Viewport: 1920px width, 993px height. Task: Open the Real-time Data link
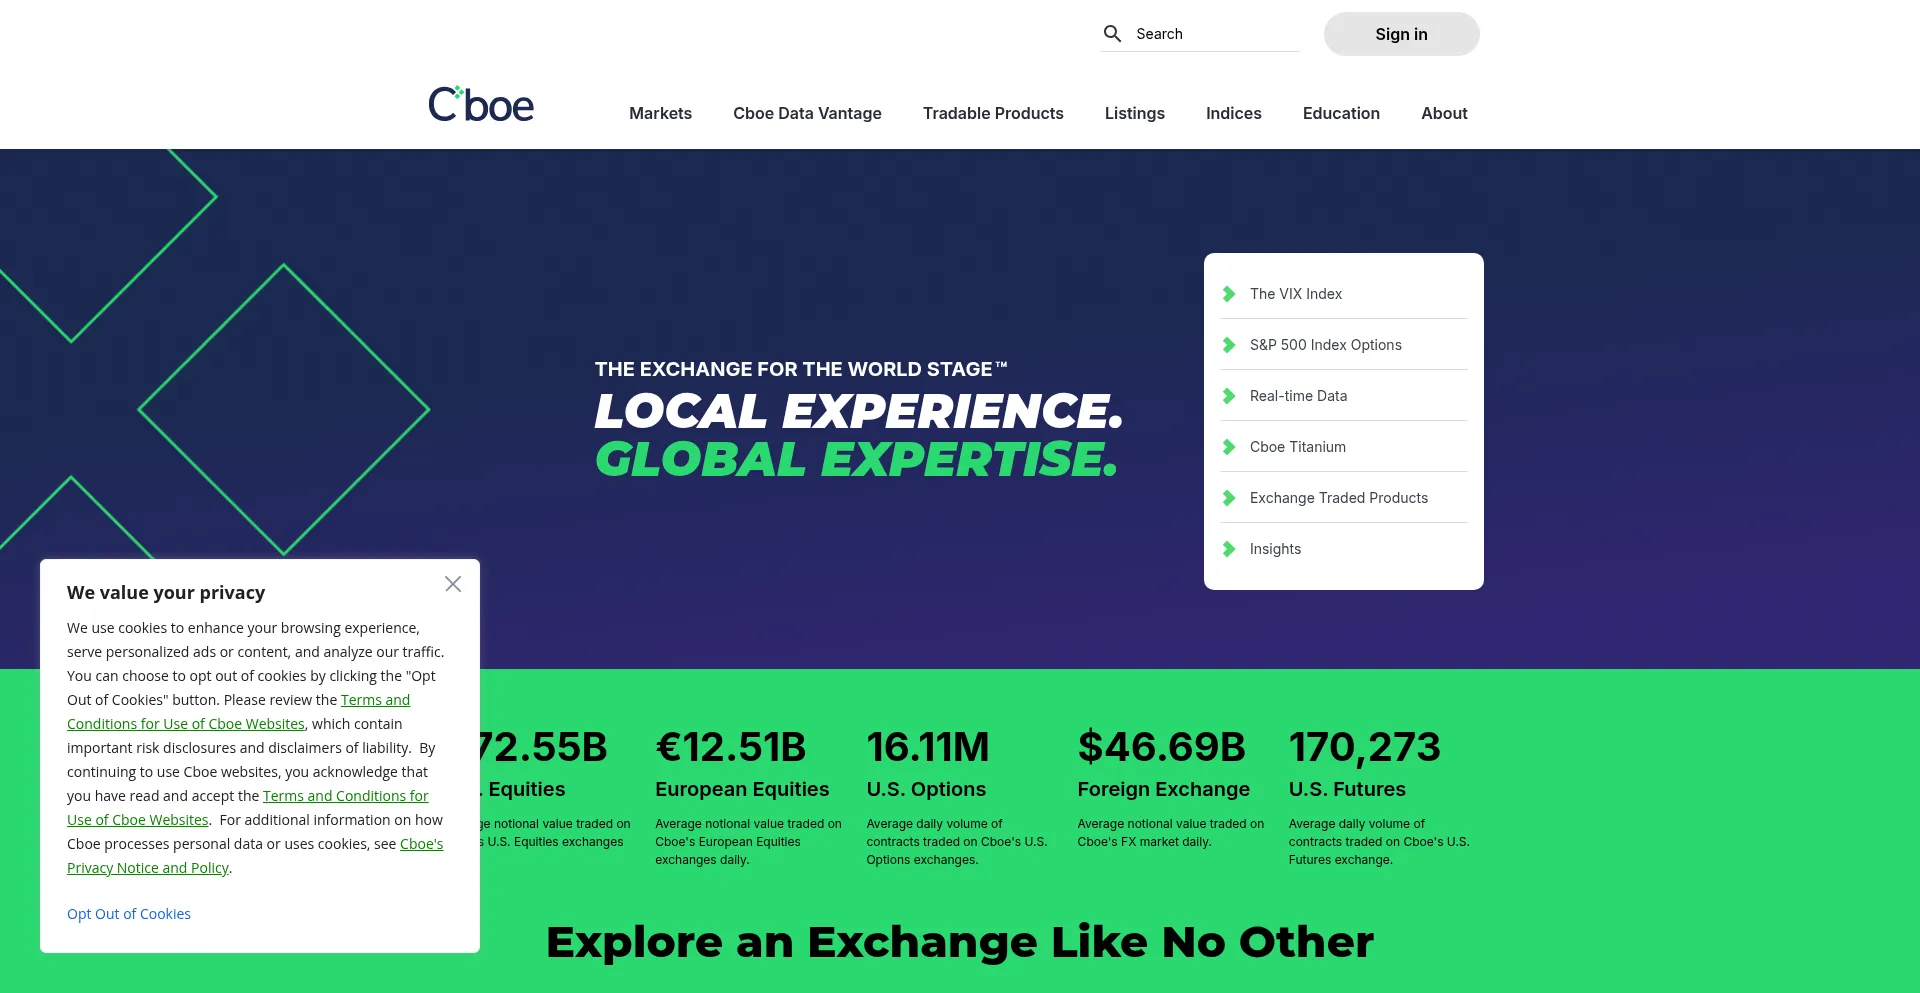[x=1298, y=396]
